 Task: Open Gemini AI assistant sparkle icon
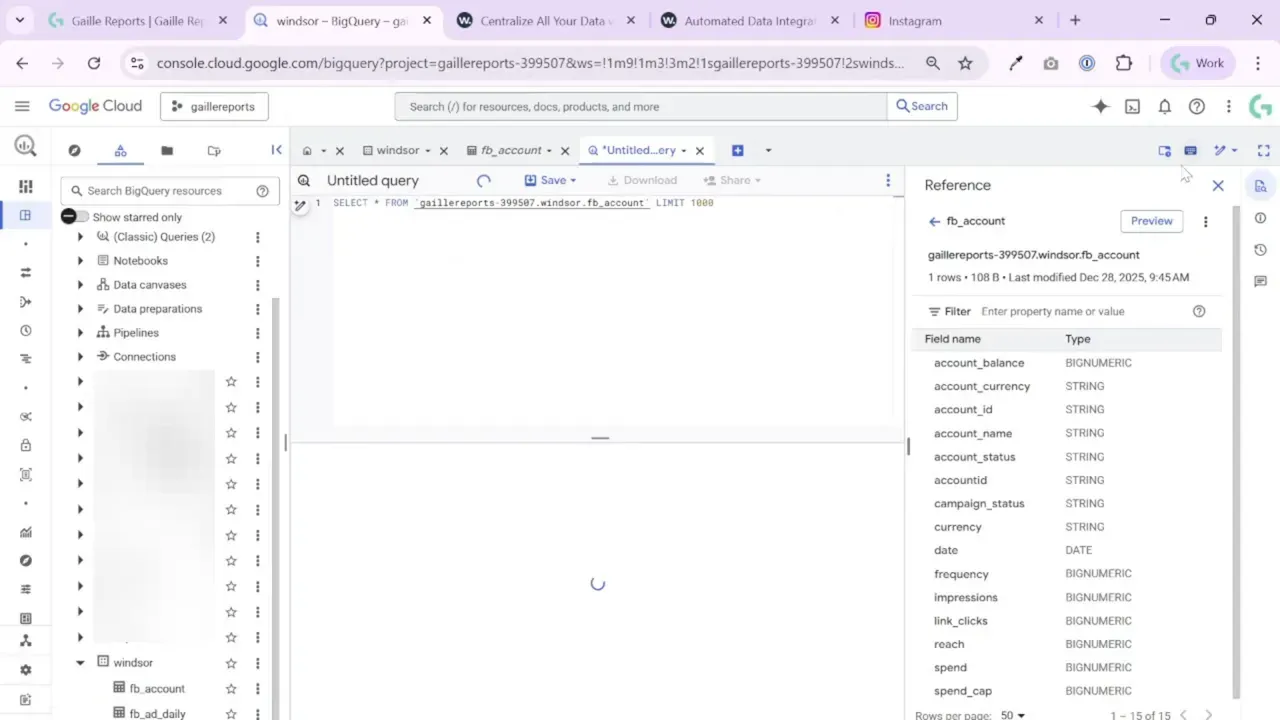1101,106
